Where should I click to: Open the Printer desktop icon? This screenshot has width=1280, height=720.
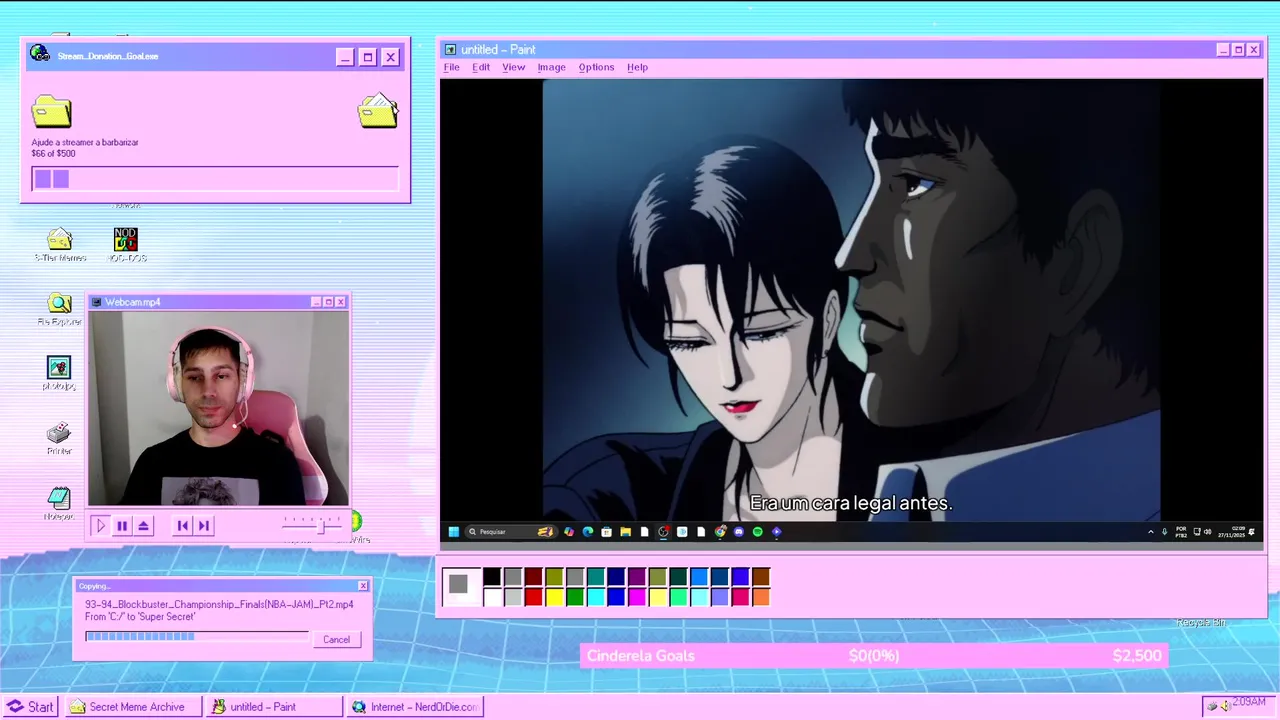tap(59, 438)
